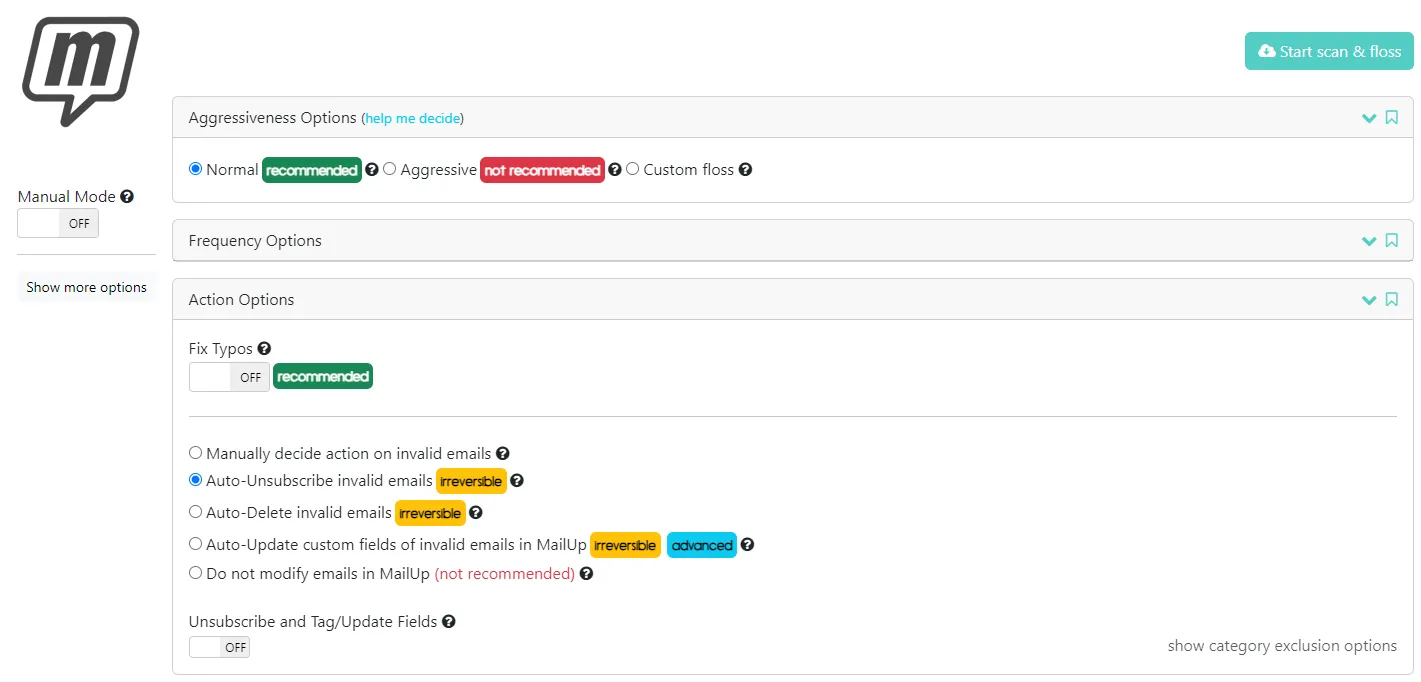Click help icon beside Custom floss
1421x682 pixels.
pos(745,170)
